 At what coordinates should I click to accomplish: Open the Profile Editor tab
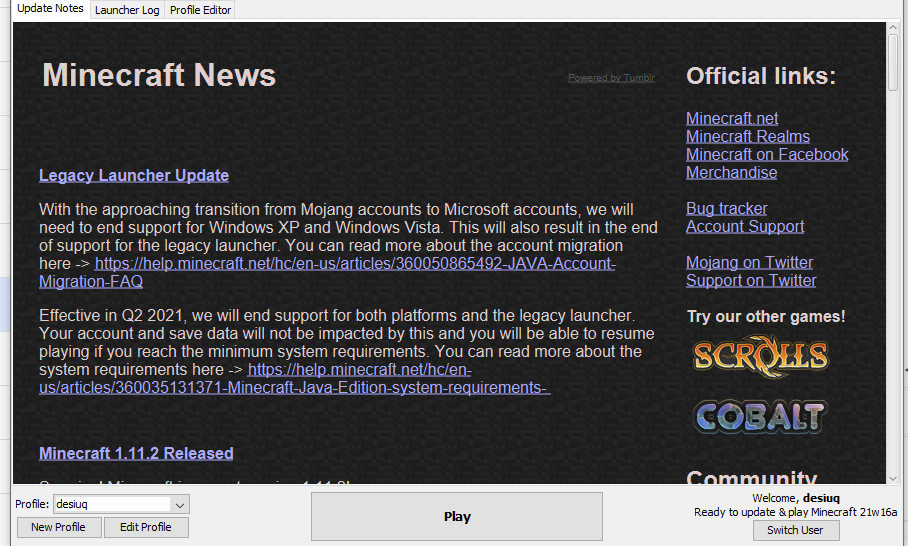point(200,10)
